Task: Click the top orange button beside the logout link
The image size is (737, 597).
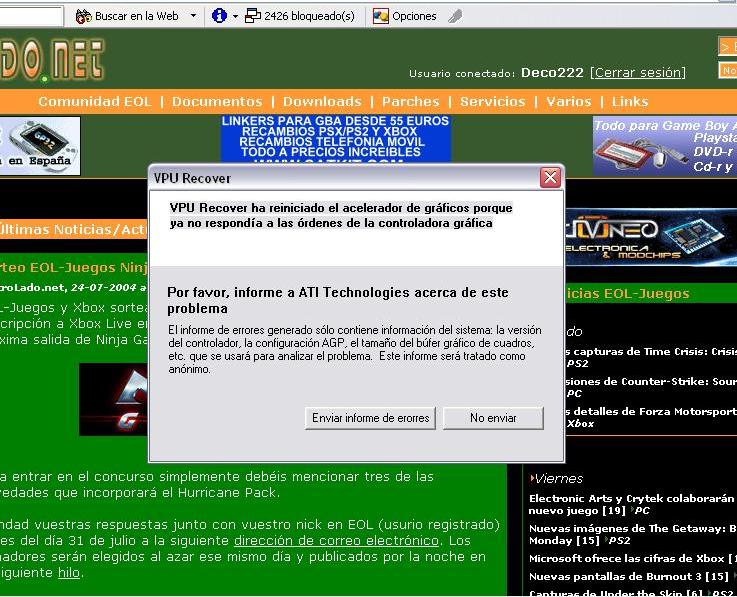Action: (x=728, y=47)
